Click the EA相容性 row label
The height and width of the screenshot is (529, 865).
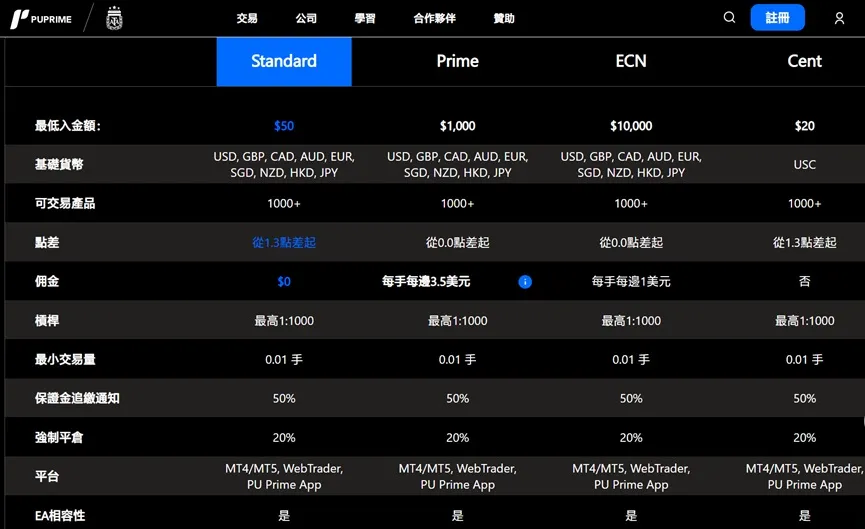pos(60,516)
